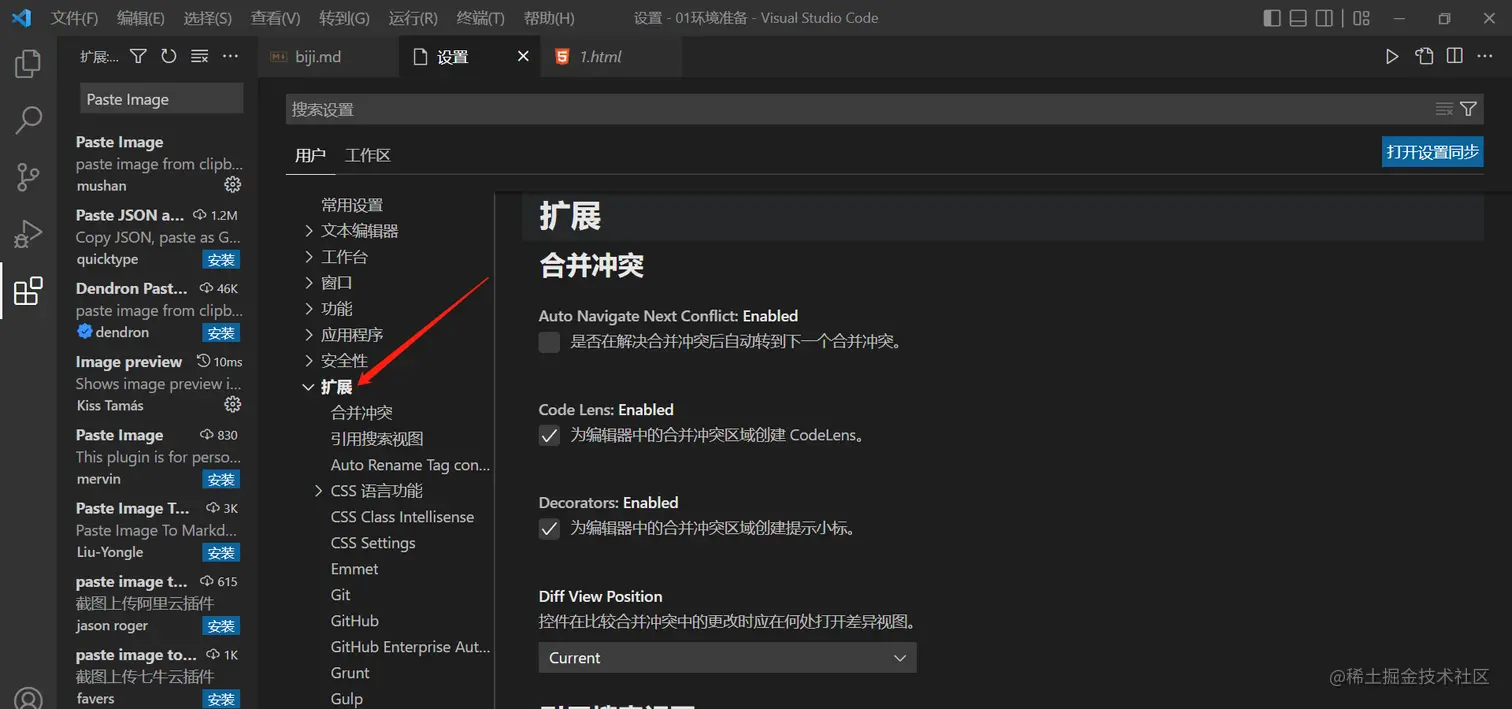1512x709 pixels.
Task: Clear settings search input icon
Action: tap(1444, 109)
